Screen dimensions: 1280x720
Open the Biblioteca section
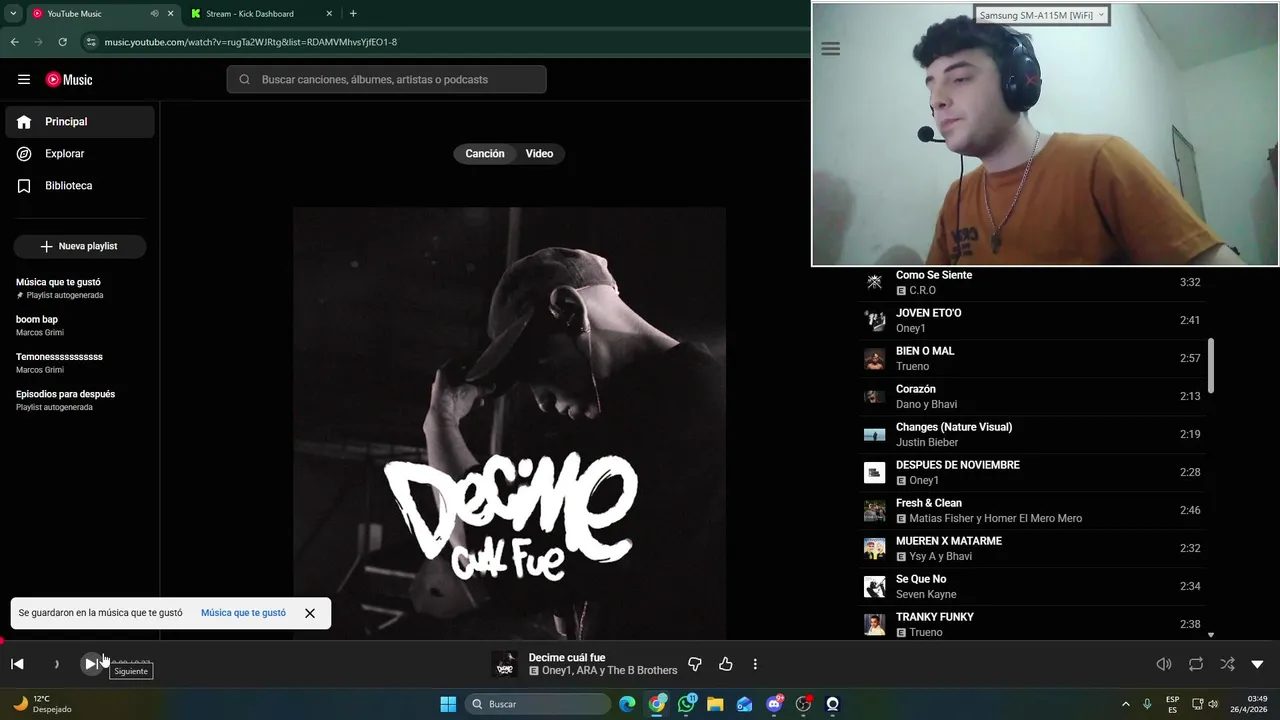[80, 186]
